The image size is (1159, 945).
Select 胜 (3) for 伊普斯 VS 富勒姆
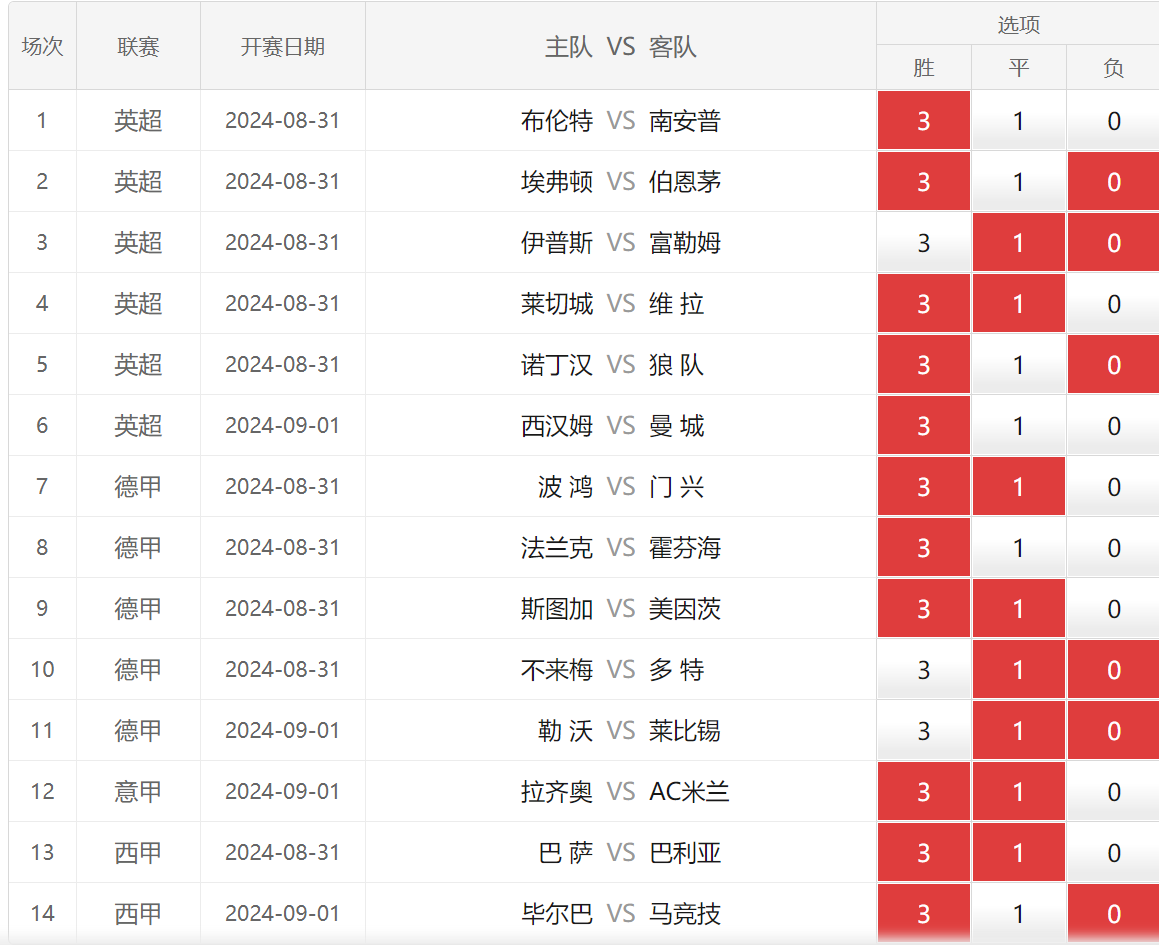923,243
